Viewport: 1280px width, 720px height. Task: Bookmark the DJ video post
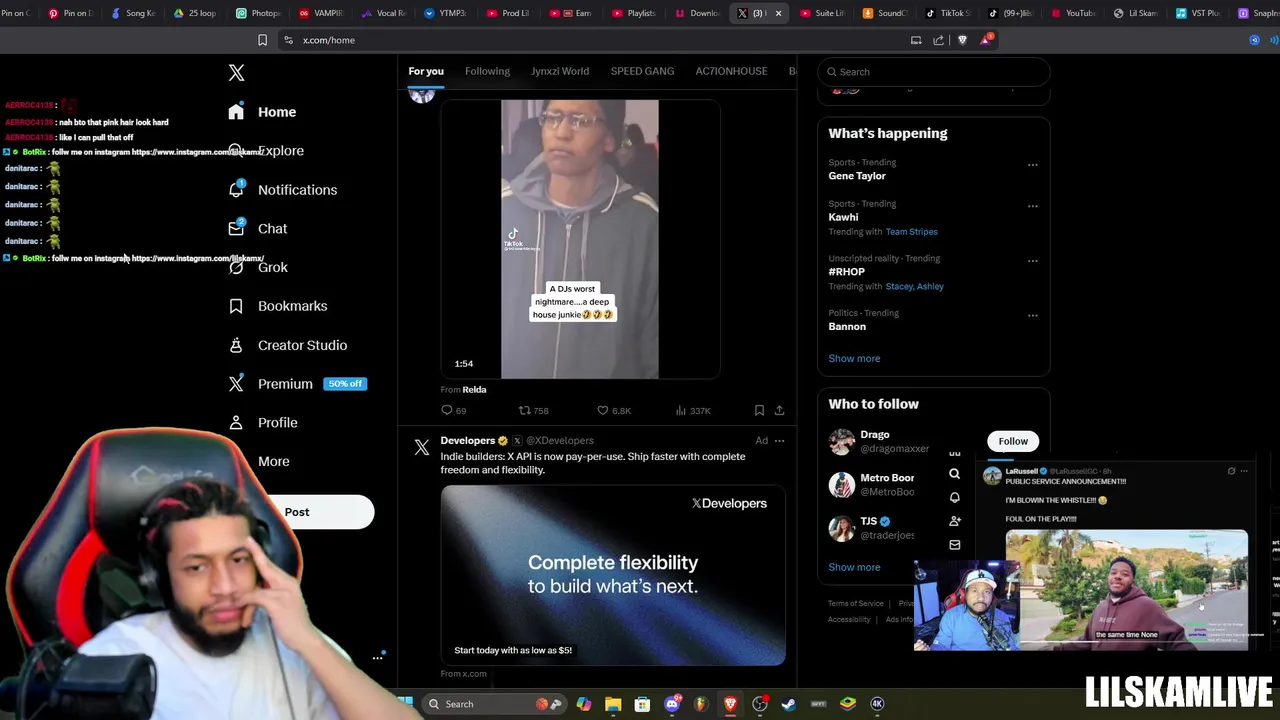759,411
